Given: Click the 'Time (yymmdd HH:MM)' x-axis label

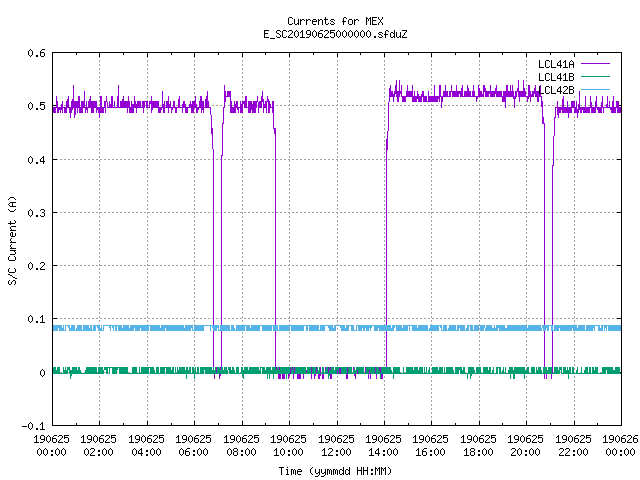Looking at the screenshot, I should pos(335,471).
